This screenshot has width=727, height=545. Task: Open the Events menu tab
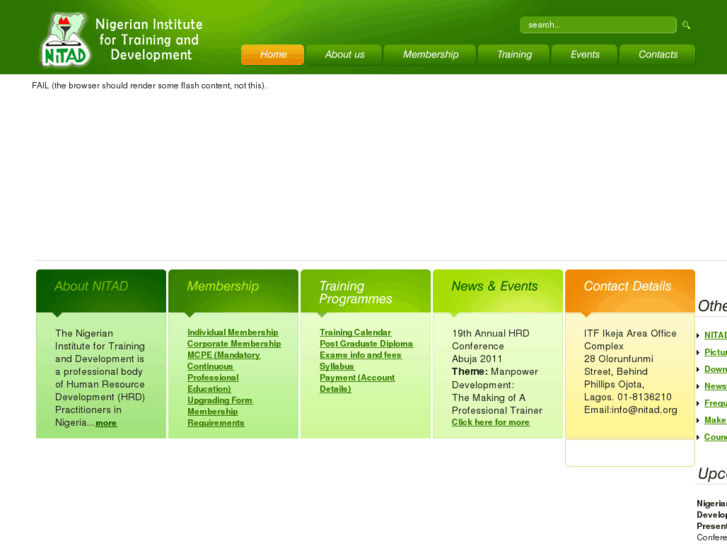584,55
